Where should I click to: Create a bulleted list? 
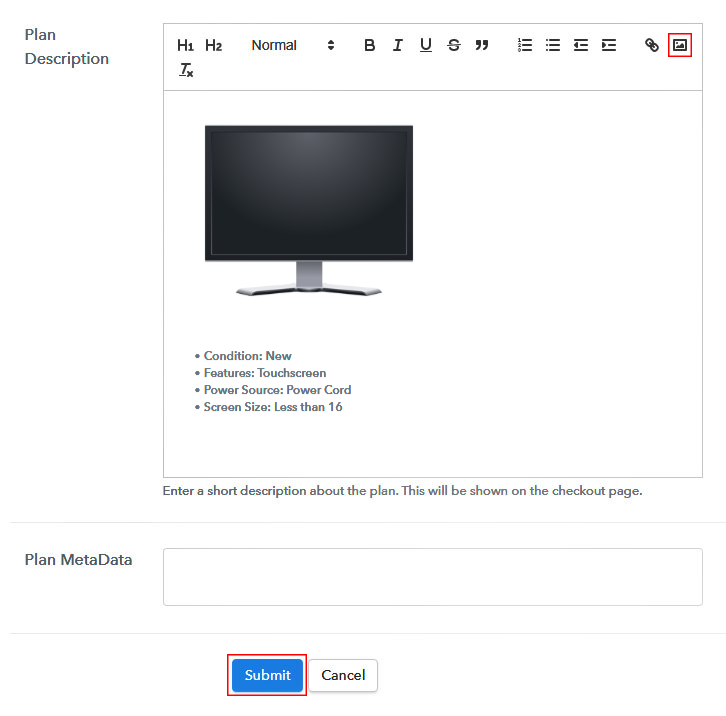click(x=553, y=45)
